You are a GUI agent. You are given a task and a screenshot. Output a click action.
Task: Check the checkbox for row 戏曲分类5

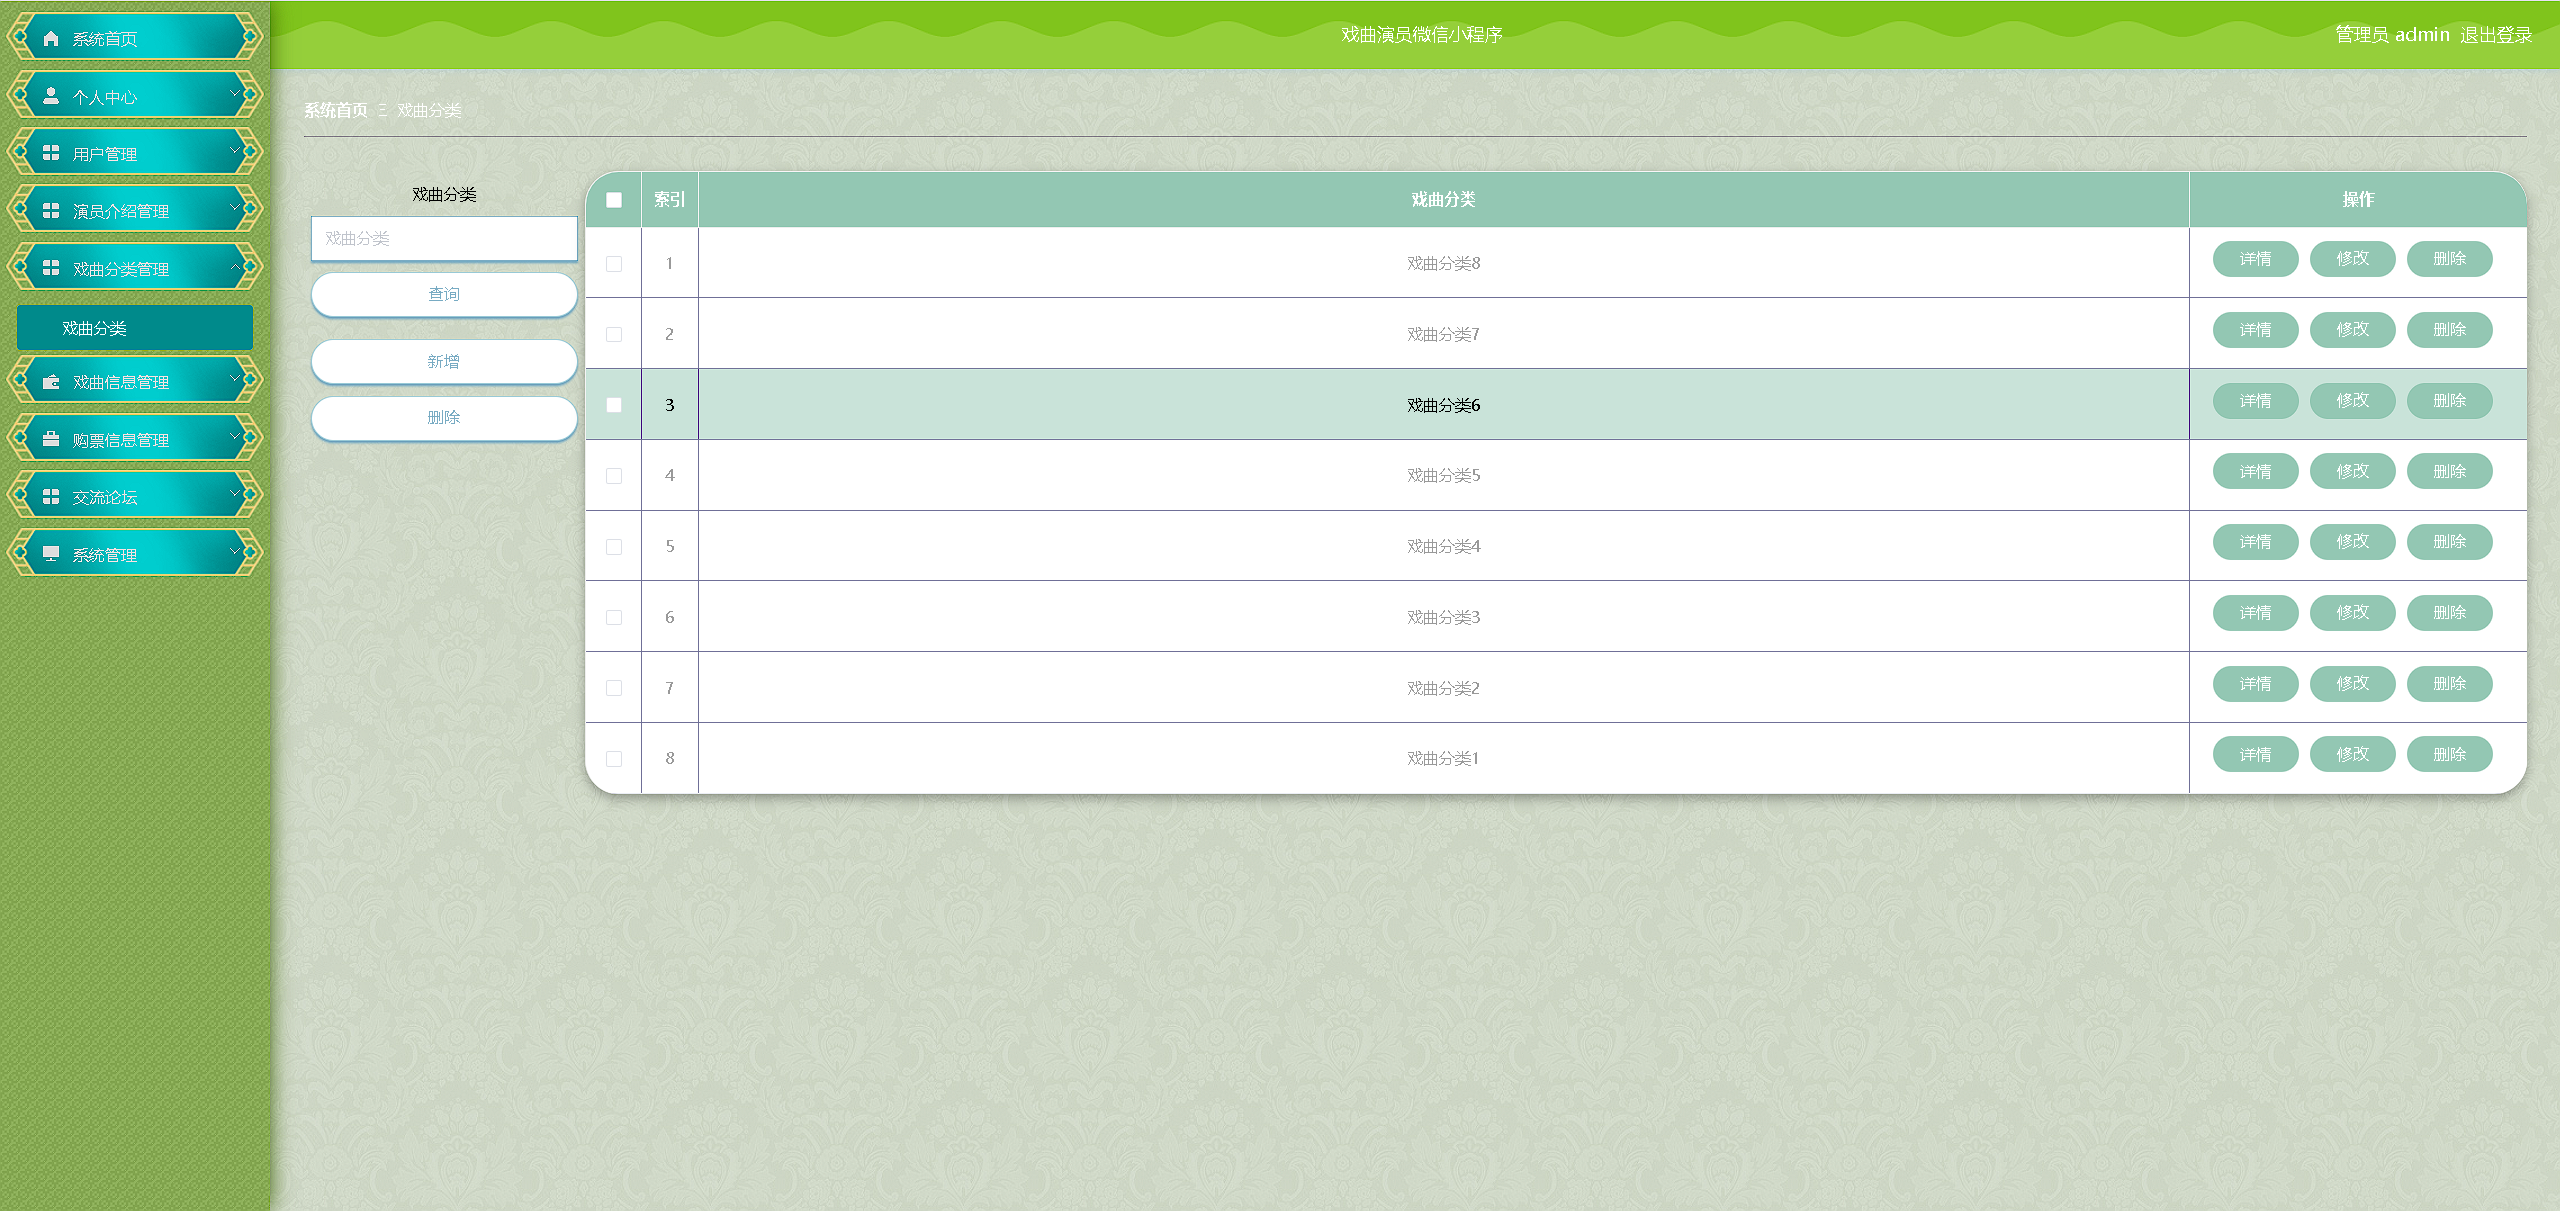point(614,476)
